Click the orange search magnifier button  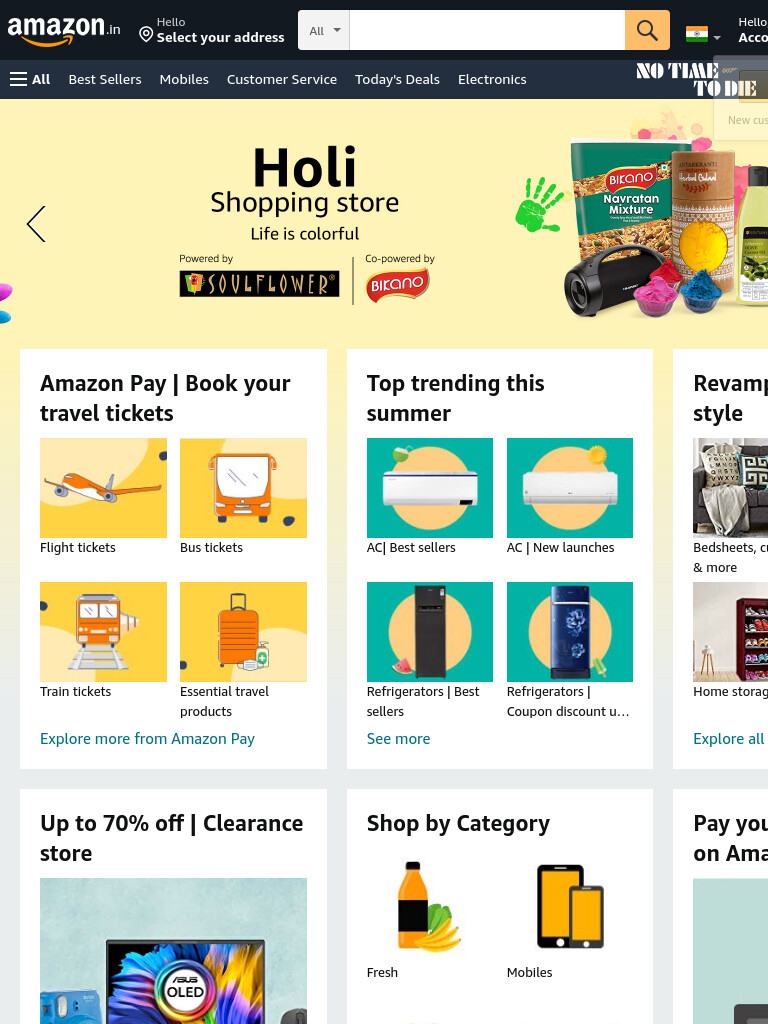[647, 30]
